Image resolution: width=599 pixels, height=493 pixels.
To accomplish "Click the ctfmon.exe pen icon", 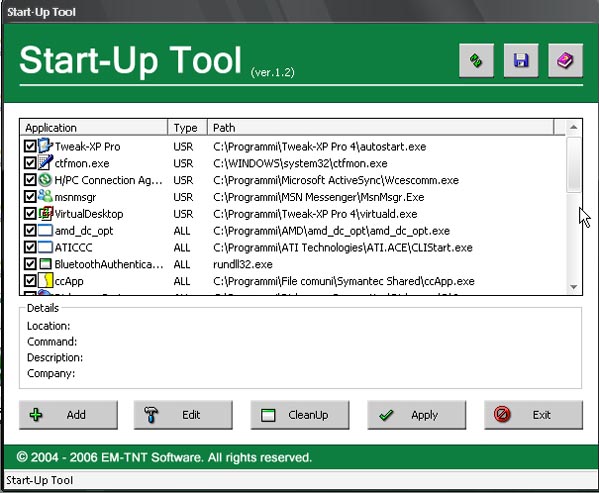I will [45, 163].
